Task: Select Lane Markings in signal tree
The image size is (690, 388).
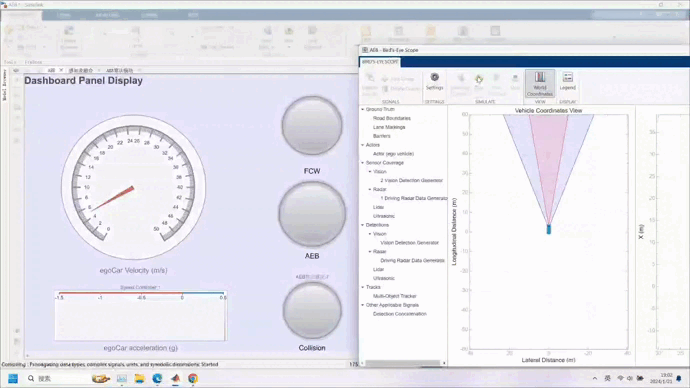Action: [389, 127]
